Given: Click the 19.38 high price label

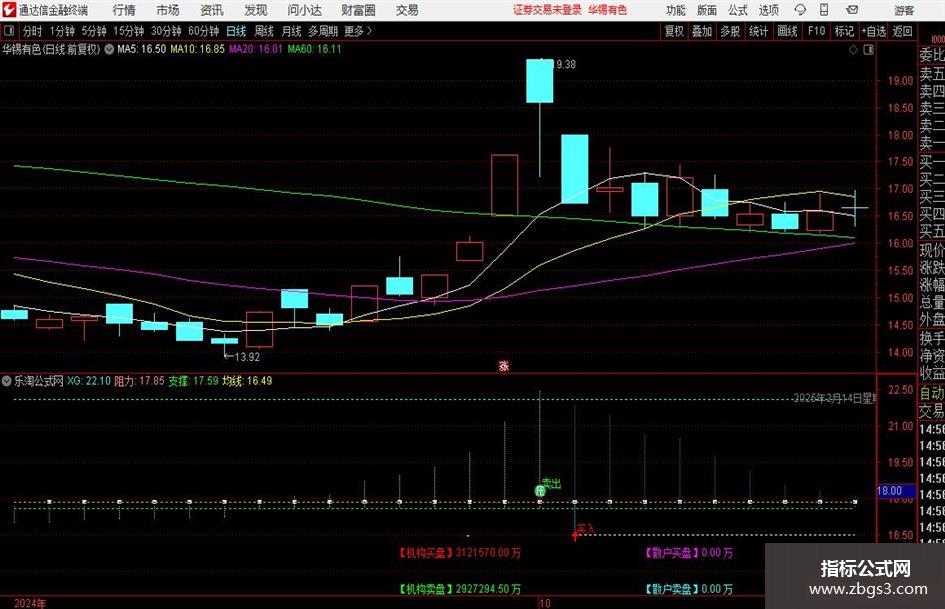Looking at the screenshot, I should (564, 65).
